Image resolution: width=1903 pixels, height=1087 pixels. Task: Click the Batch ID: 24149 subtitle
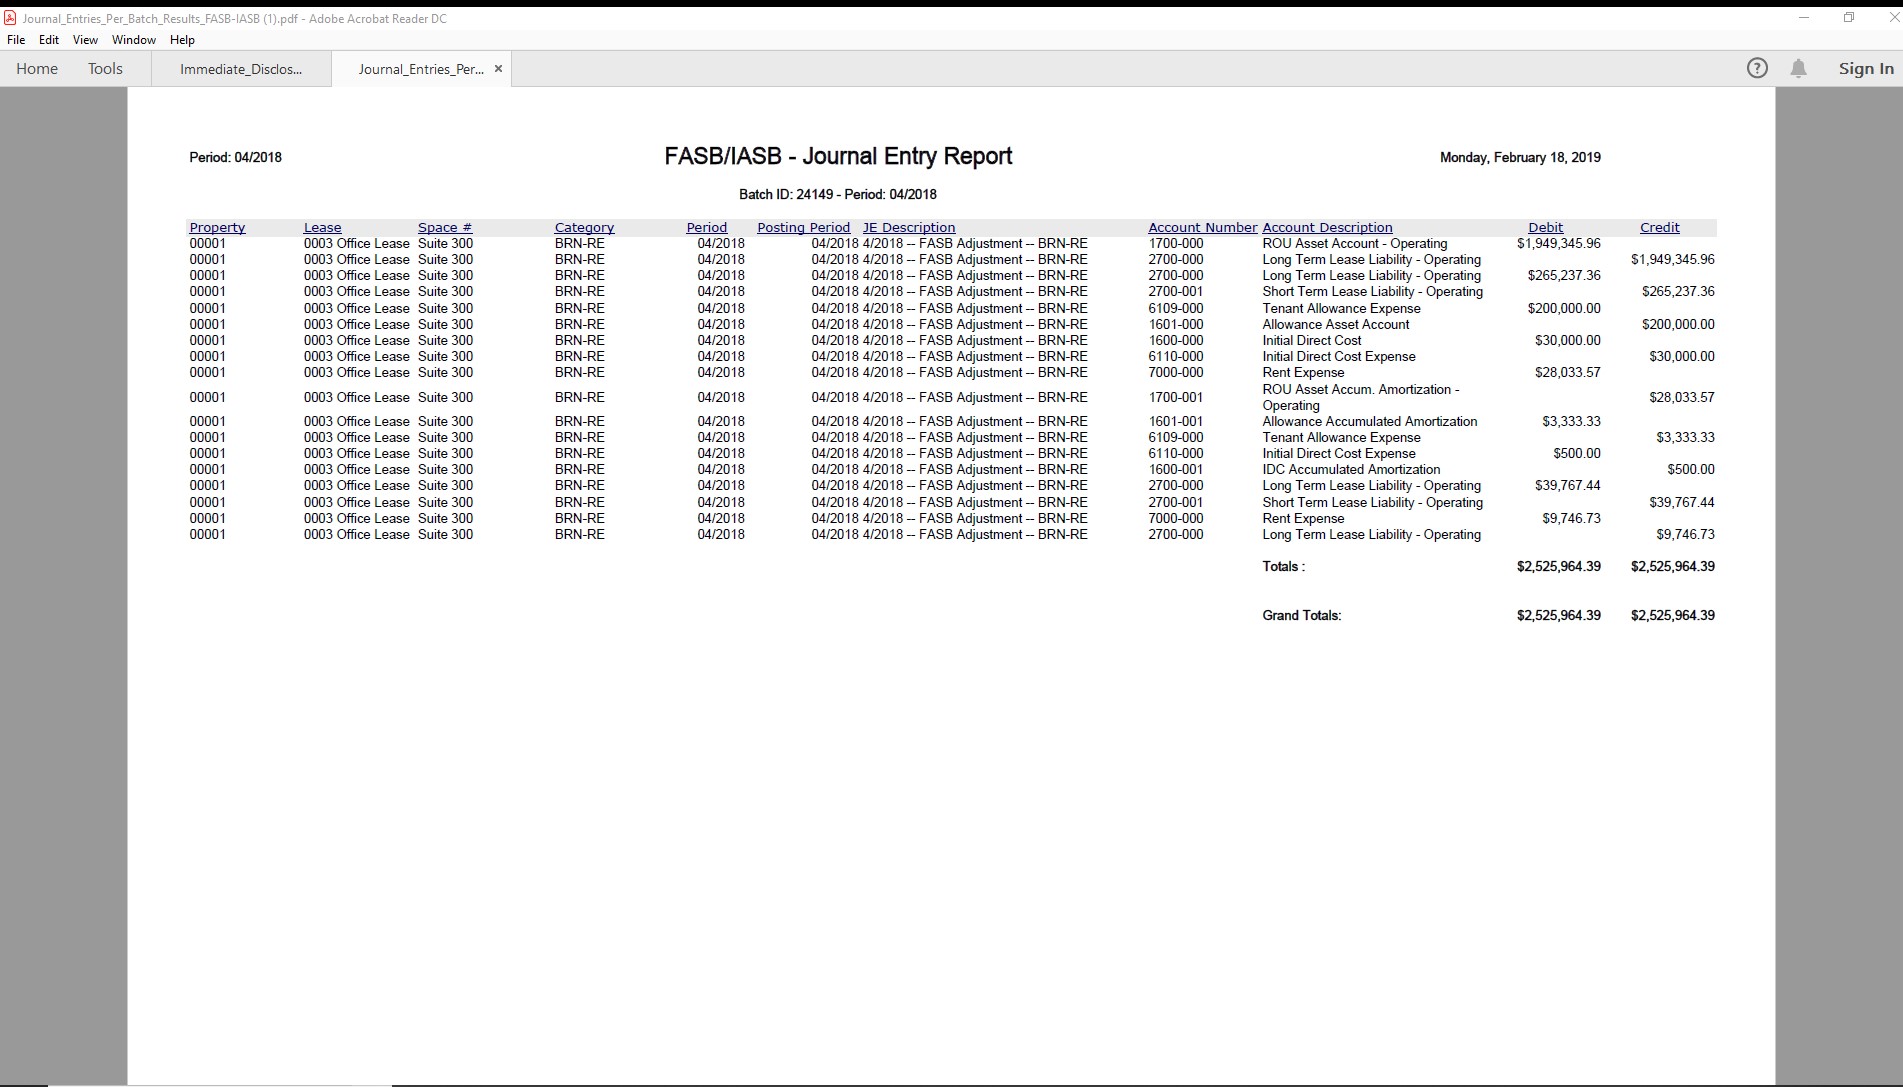[837, 194]
